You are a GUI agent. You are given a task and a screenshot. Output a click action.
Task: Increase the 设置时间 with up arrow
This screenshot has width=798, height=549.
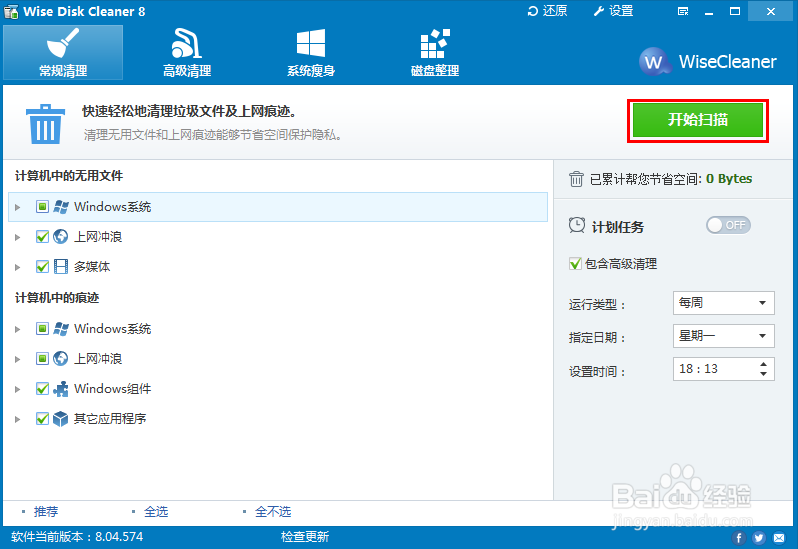tap(763, 364)
